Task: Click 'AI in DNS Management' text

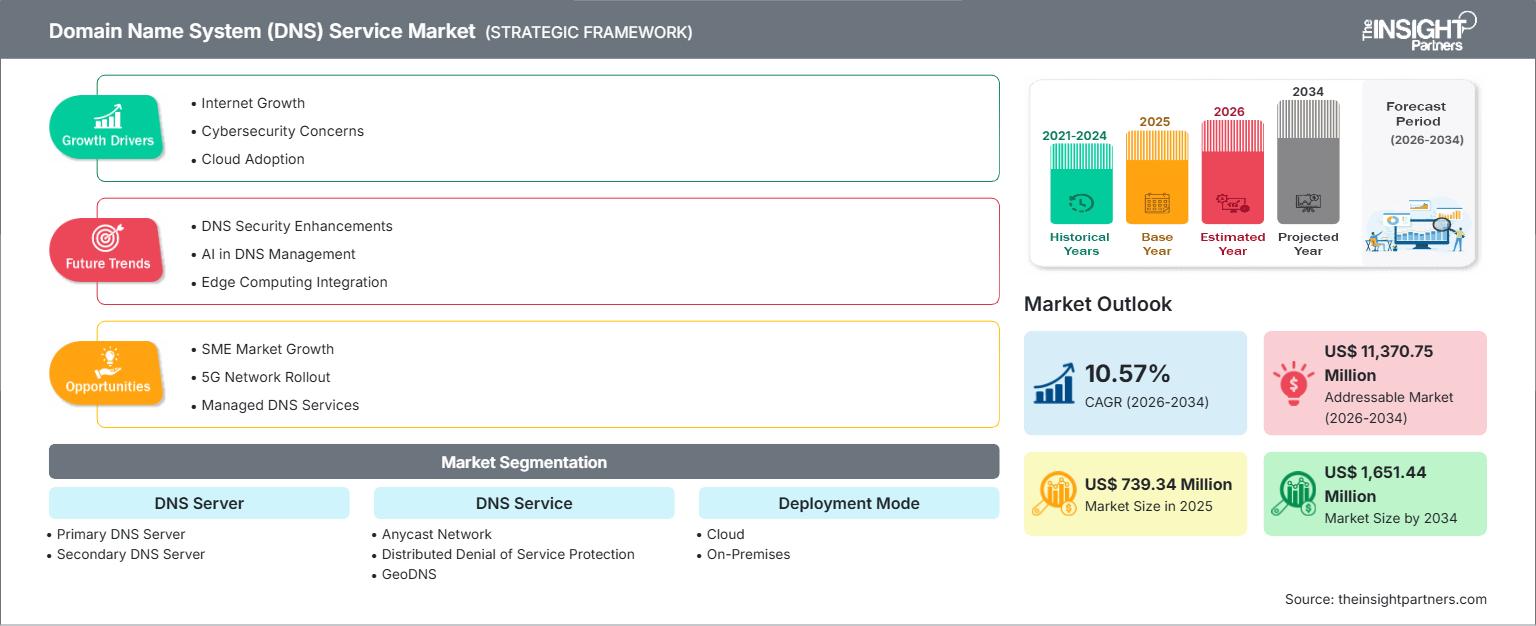Action: click(x=278, y=254)
